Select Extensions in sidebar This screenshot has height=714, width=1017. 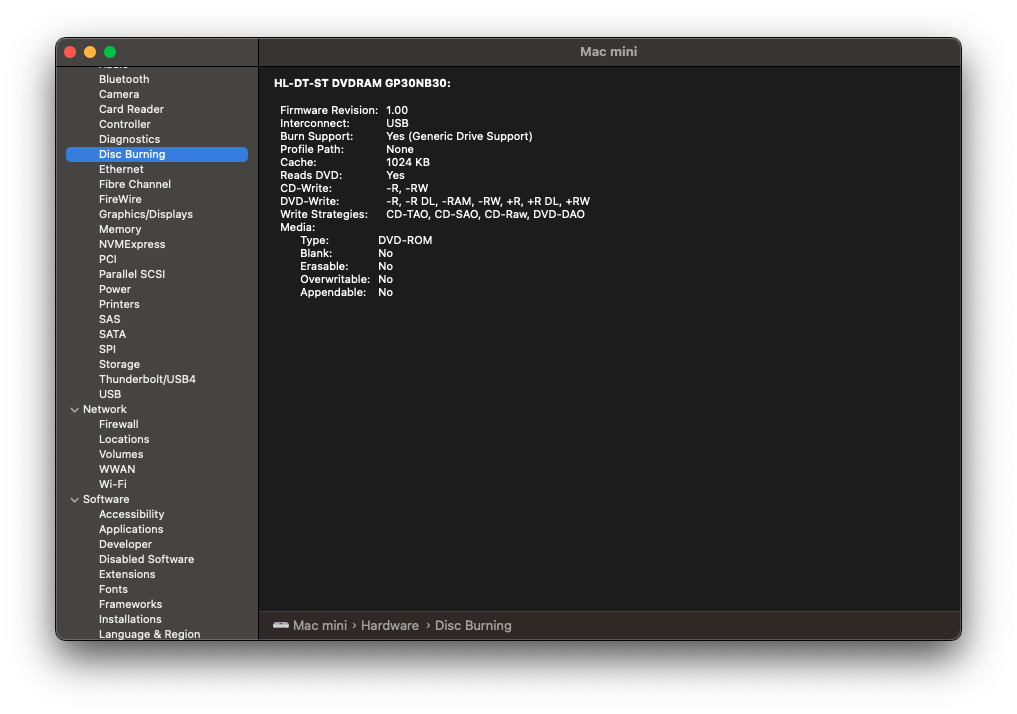(127, 574)
